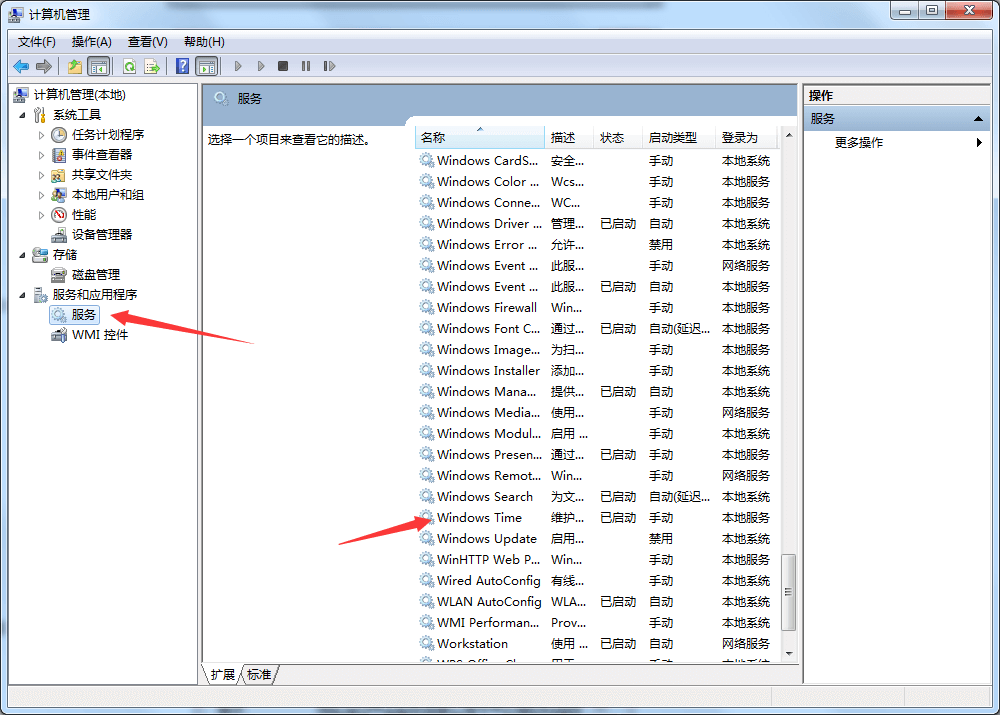Select the WinHTTP Web P... service
Screen dimensions: 1000x715
pyautogui.click(x=598, y=560)
